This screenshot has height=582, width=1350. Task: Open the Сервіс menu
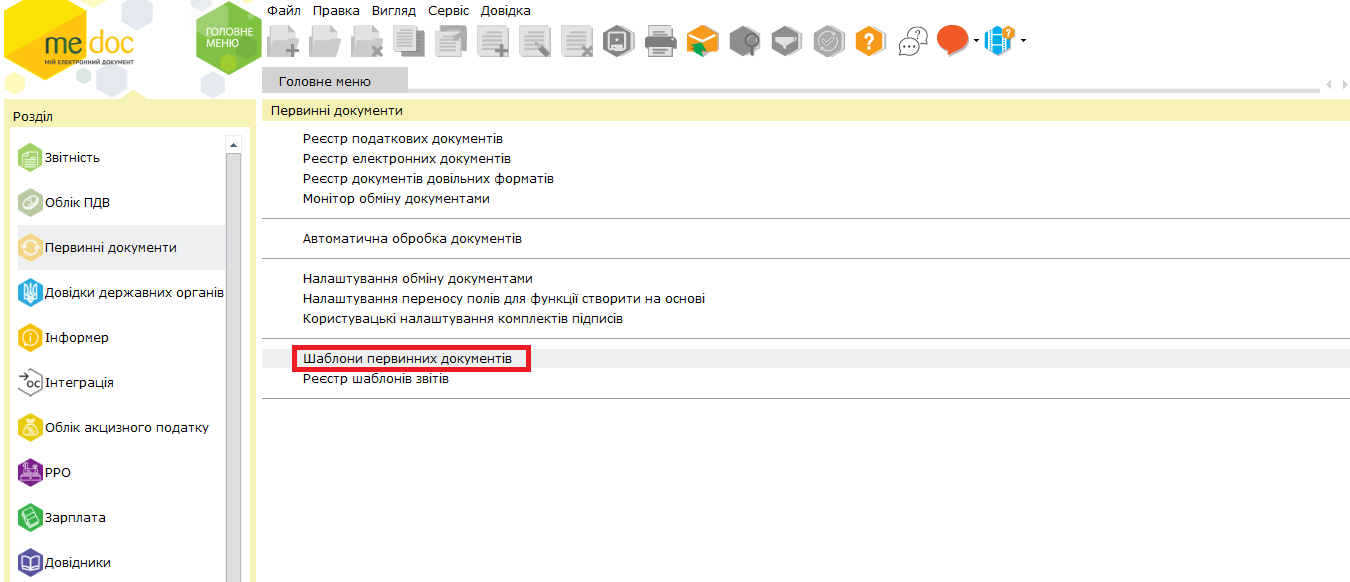(x=448, y=10)
